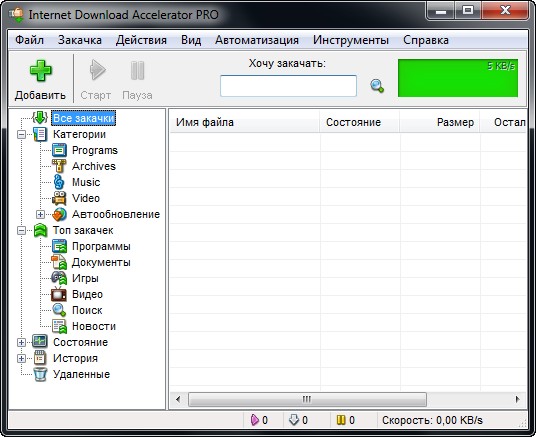The height and width of the screenshot is (437, 536).
Task: Select Все закачки in the tree
Action: pyautogui.click(x=83, y=118)
